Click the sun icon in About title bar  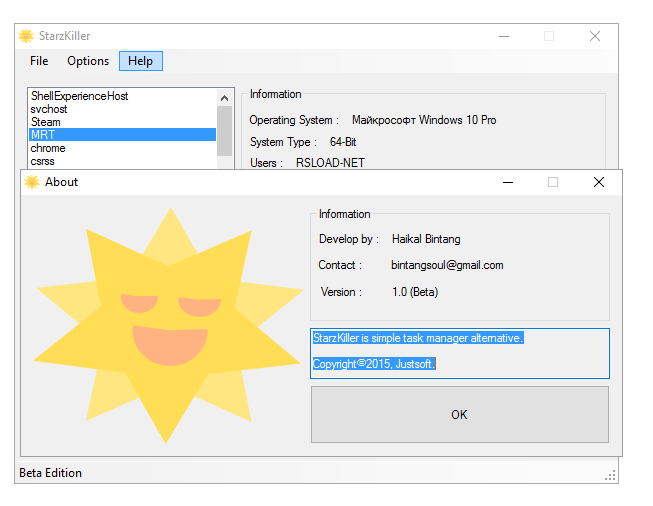[x=32, y=182]
